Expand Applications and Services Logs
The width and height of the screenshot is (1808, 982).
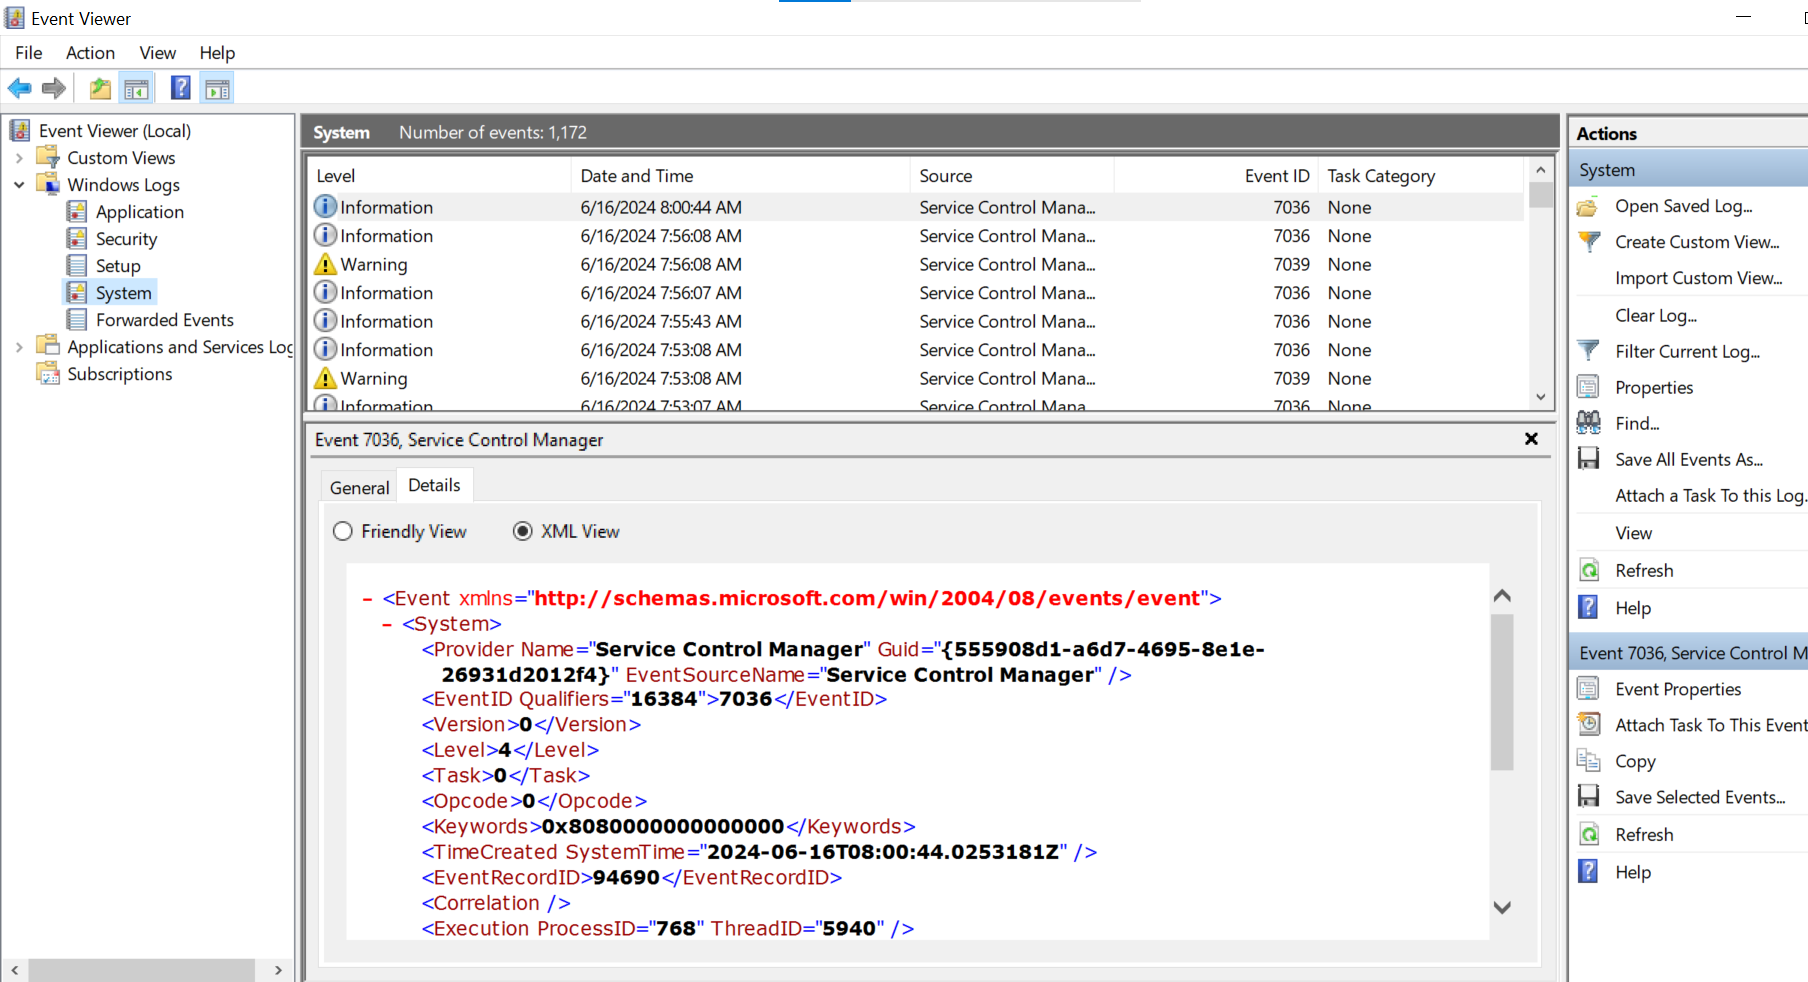point(18,346)
